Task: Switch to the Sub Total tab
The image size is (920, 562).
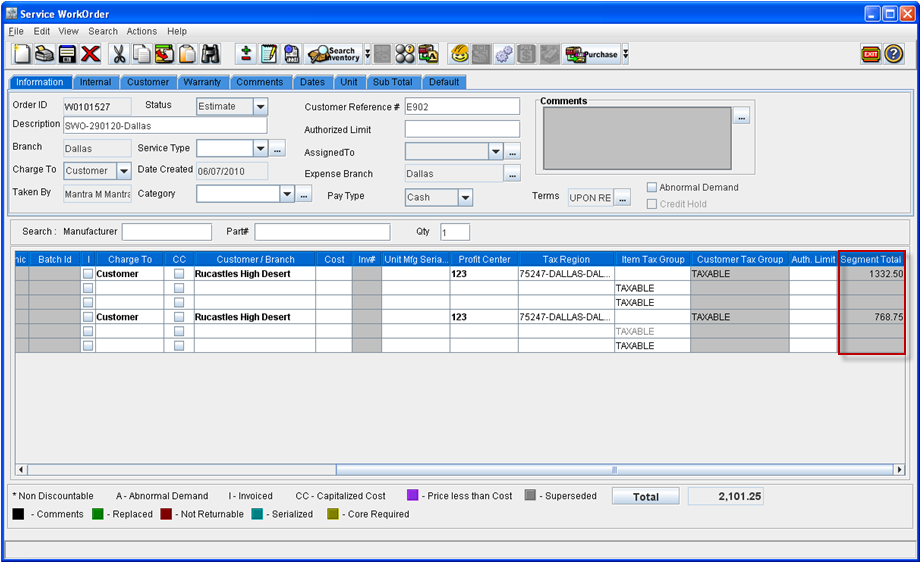Action: (x=393, y=82)
